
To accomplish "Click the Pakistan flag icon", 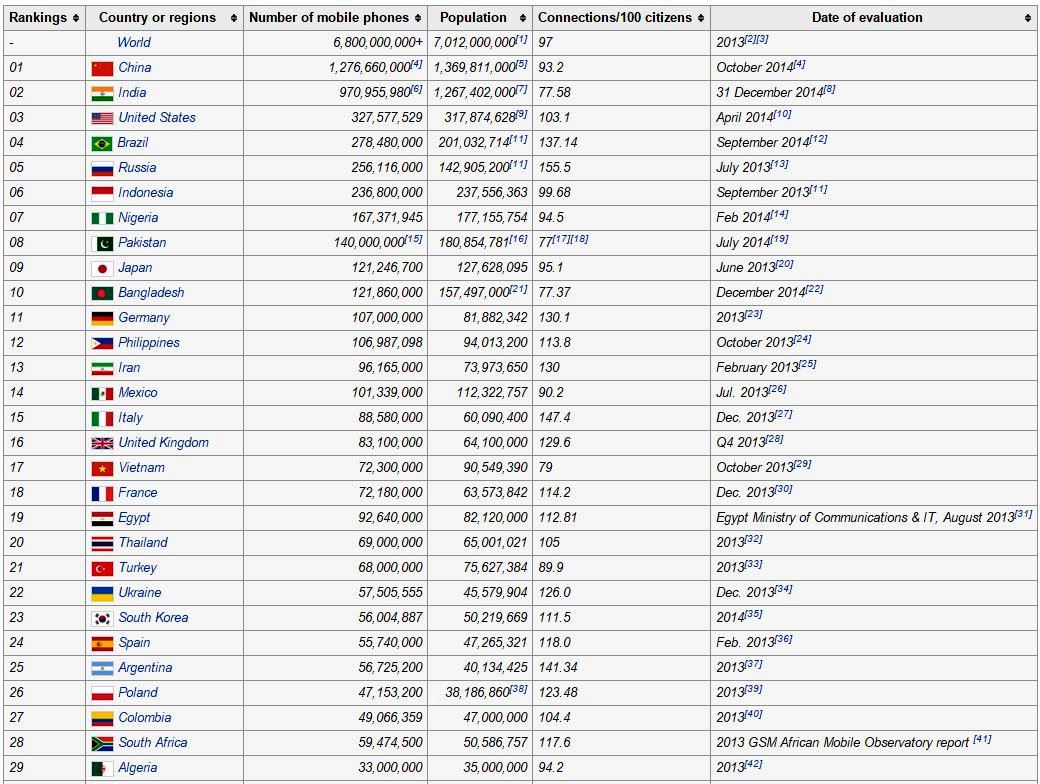I will [x=102, y=243].
